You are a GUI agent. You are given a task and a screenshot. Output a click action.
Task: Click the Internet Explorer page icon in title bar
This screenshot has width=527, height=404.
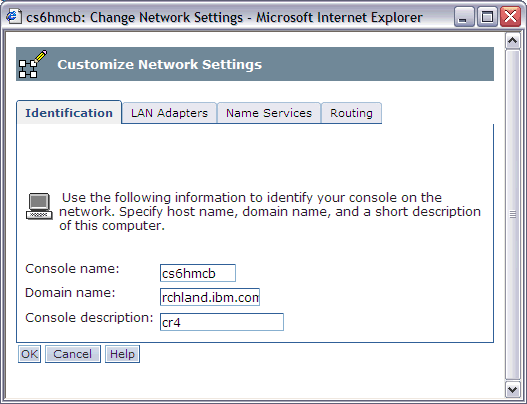(13, 16)
